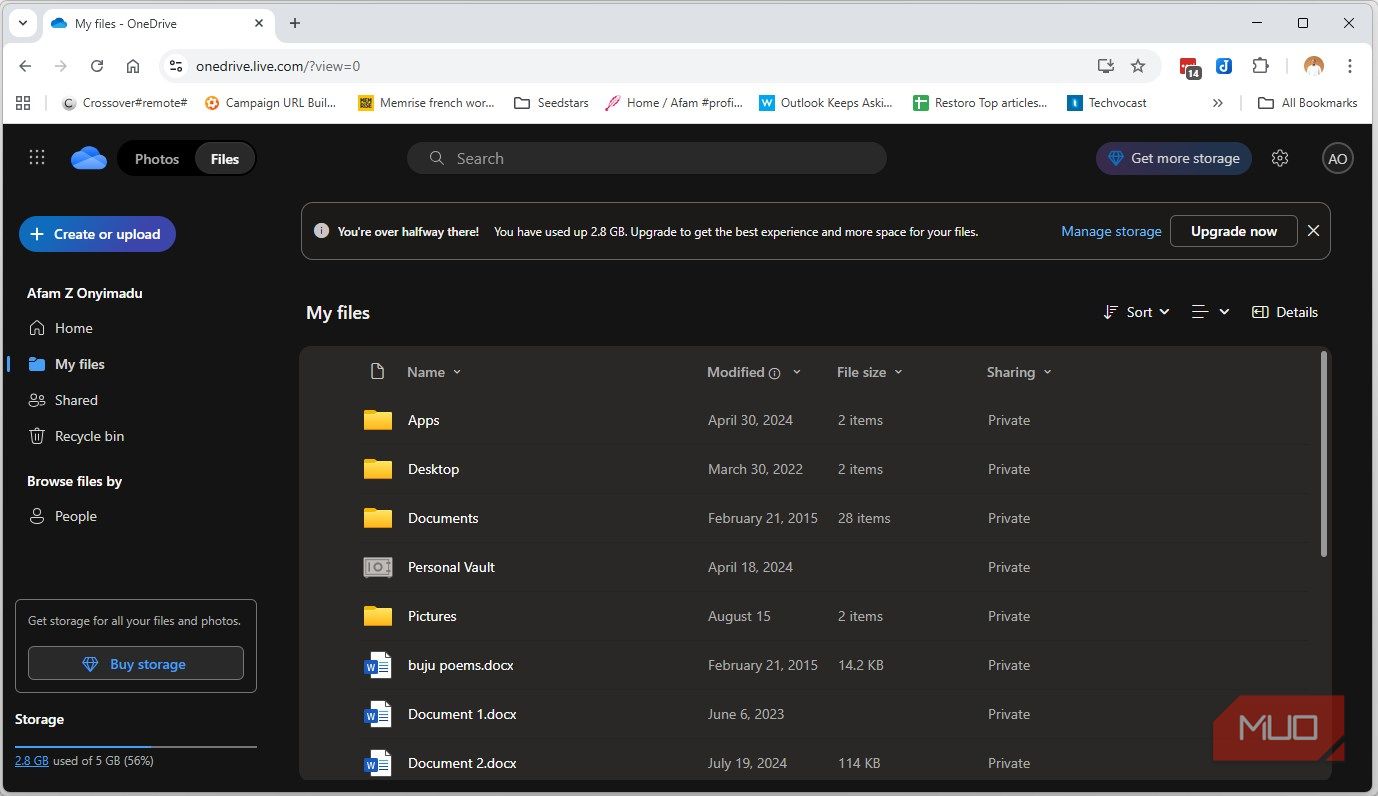Open Shared in sidebar

point(76,400)
